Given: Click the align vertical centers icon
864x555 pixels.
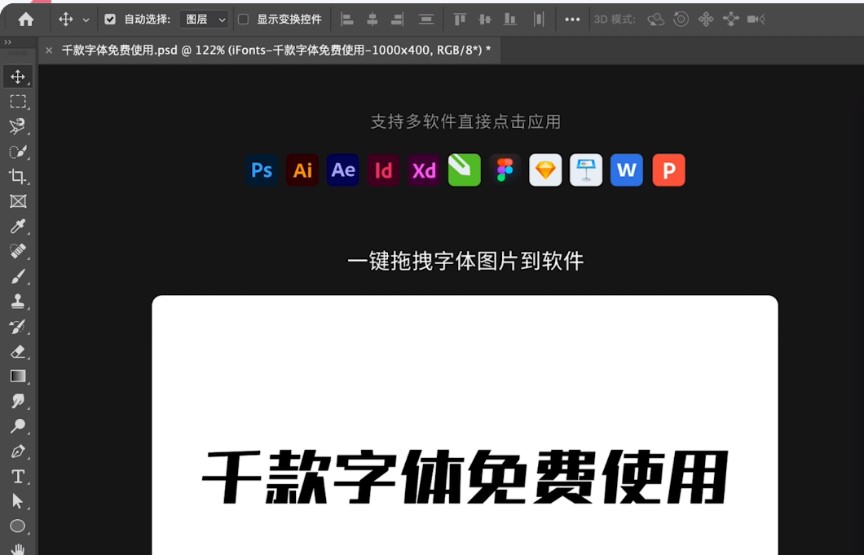Looking at the screenshot, I should coord(485,20).
